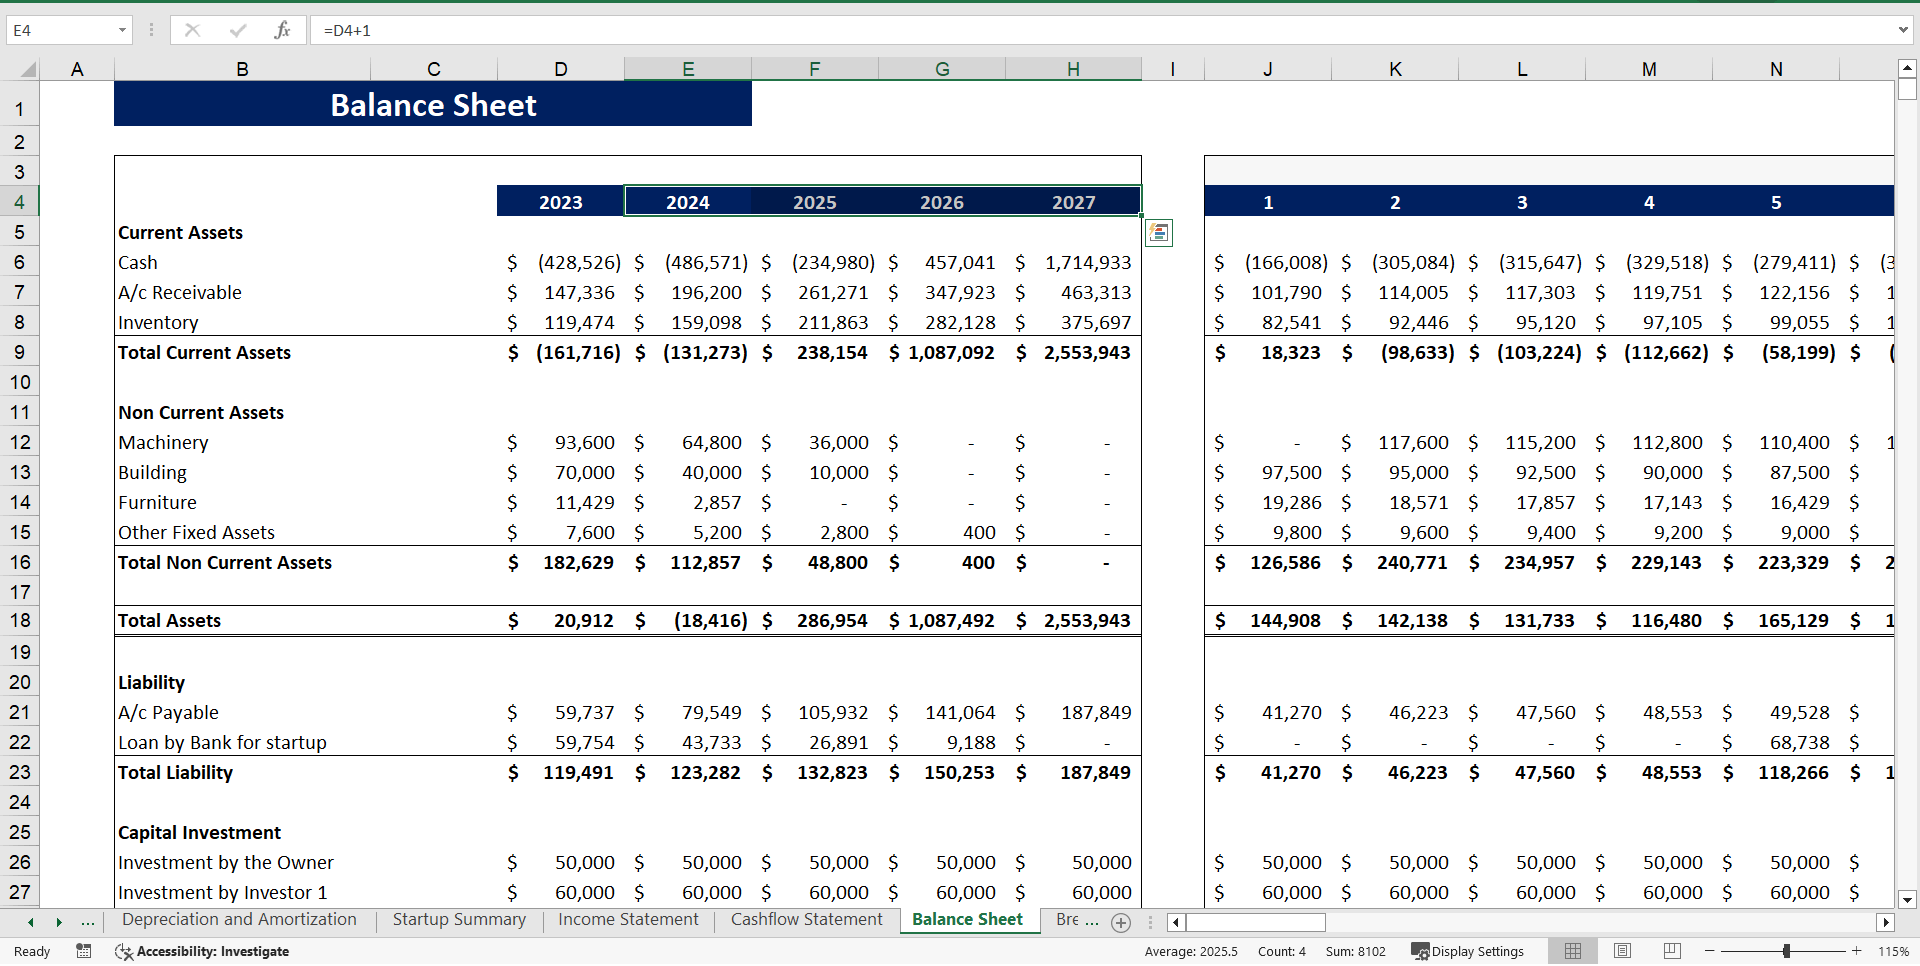Switch to the Income Statement tab
The image size is (1920, 966).
click(x=628, y=920)
